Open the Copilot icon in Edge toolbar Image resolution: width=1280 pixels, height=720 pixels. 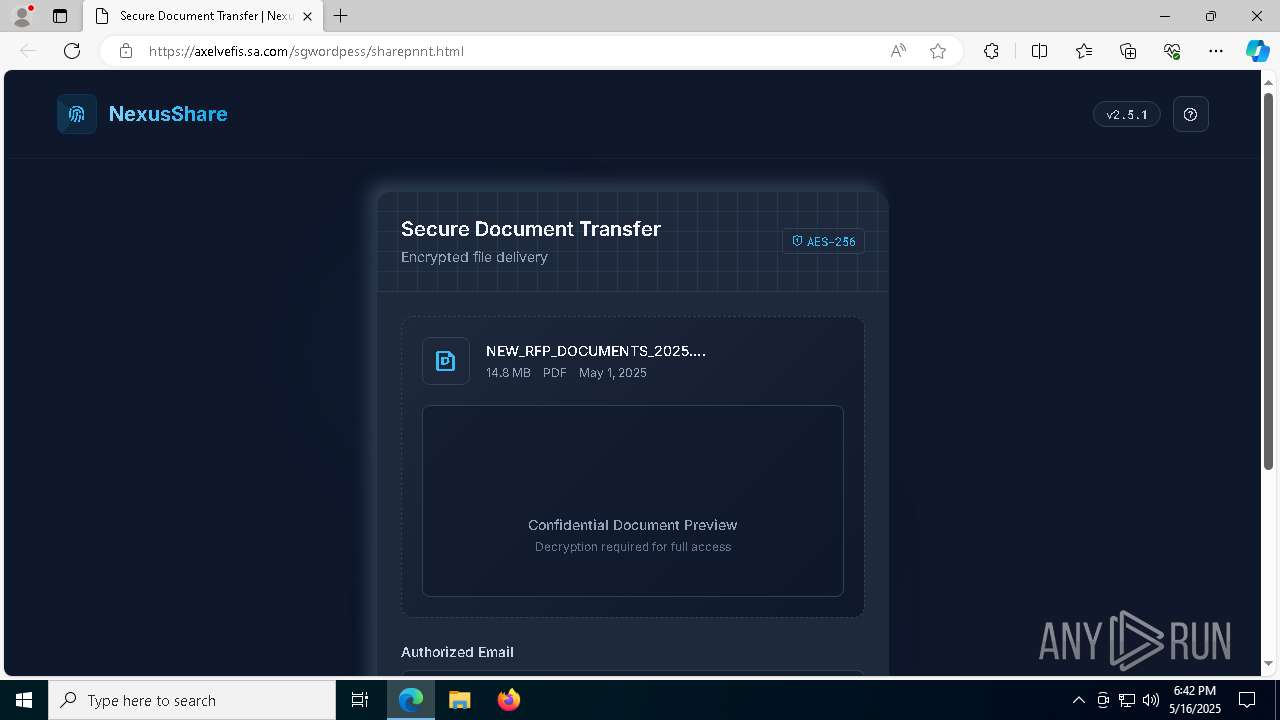[x=1258, y=51]
